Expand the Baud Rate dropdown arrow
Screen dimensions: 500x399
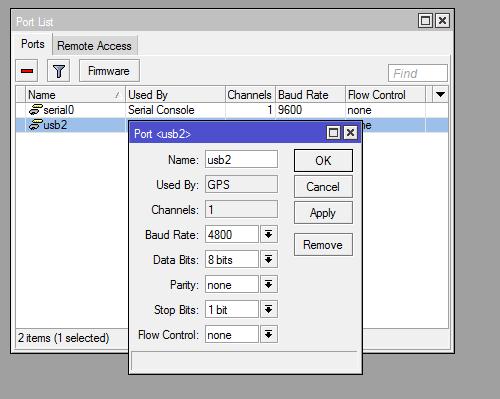pos(269,234)
